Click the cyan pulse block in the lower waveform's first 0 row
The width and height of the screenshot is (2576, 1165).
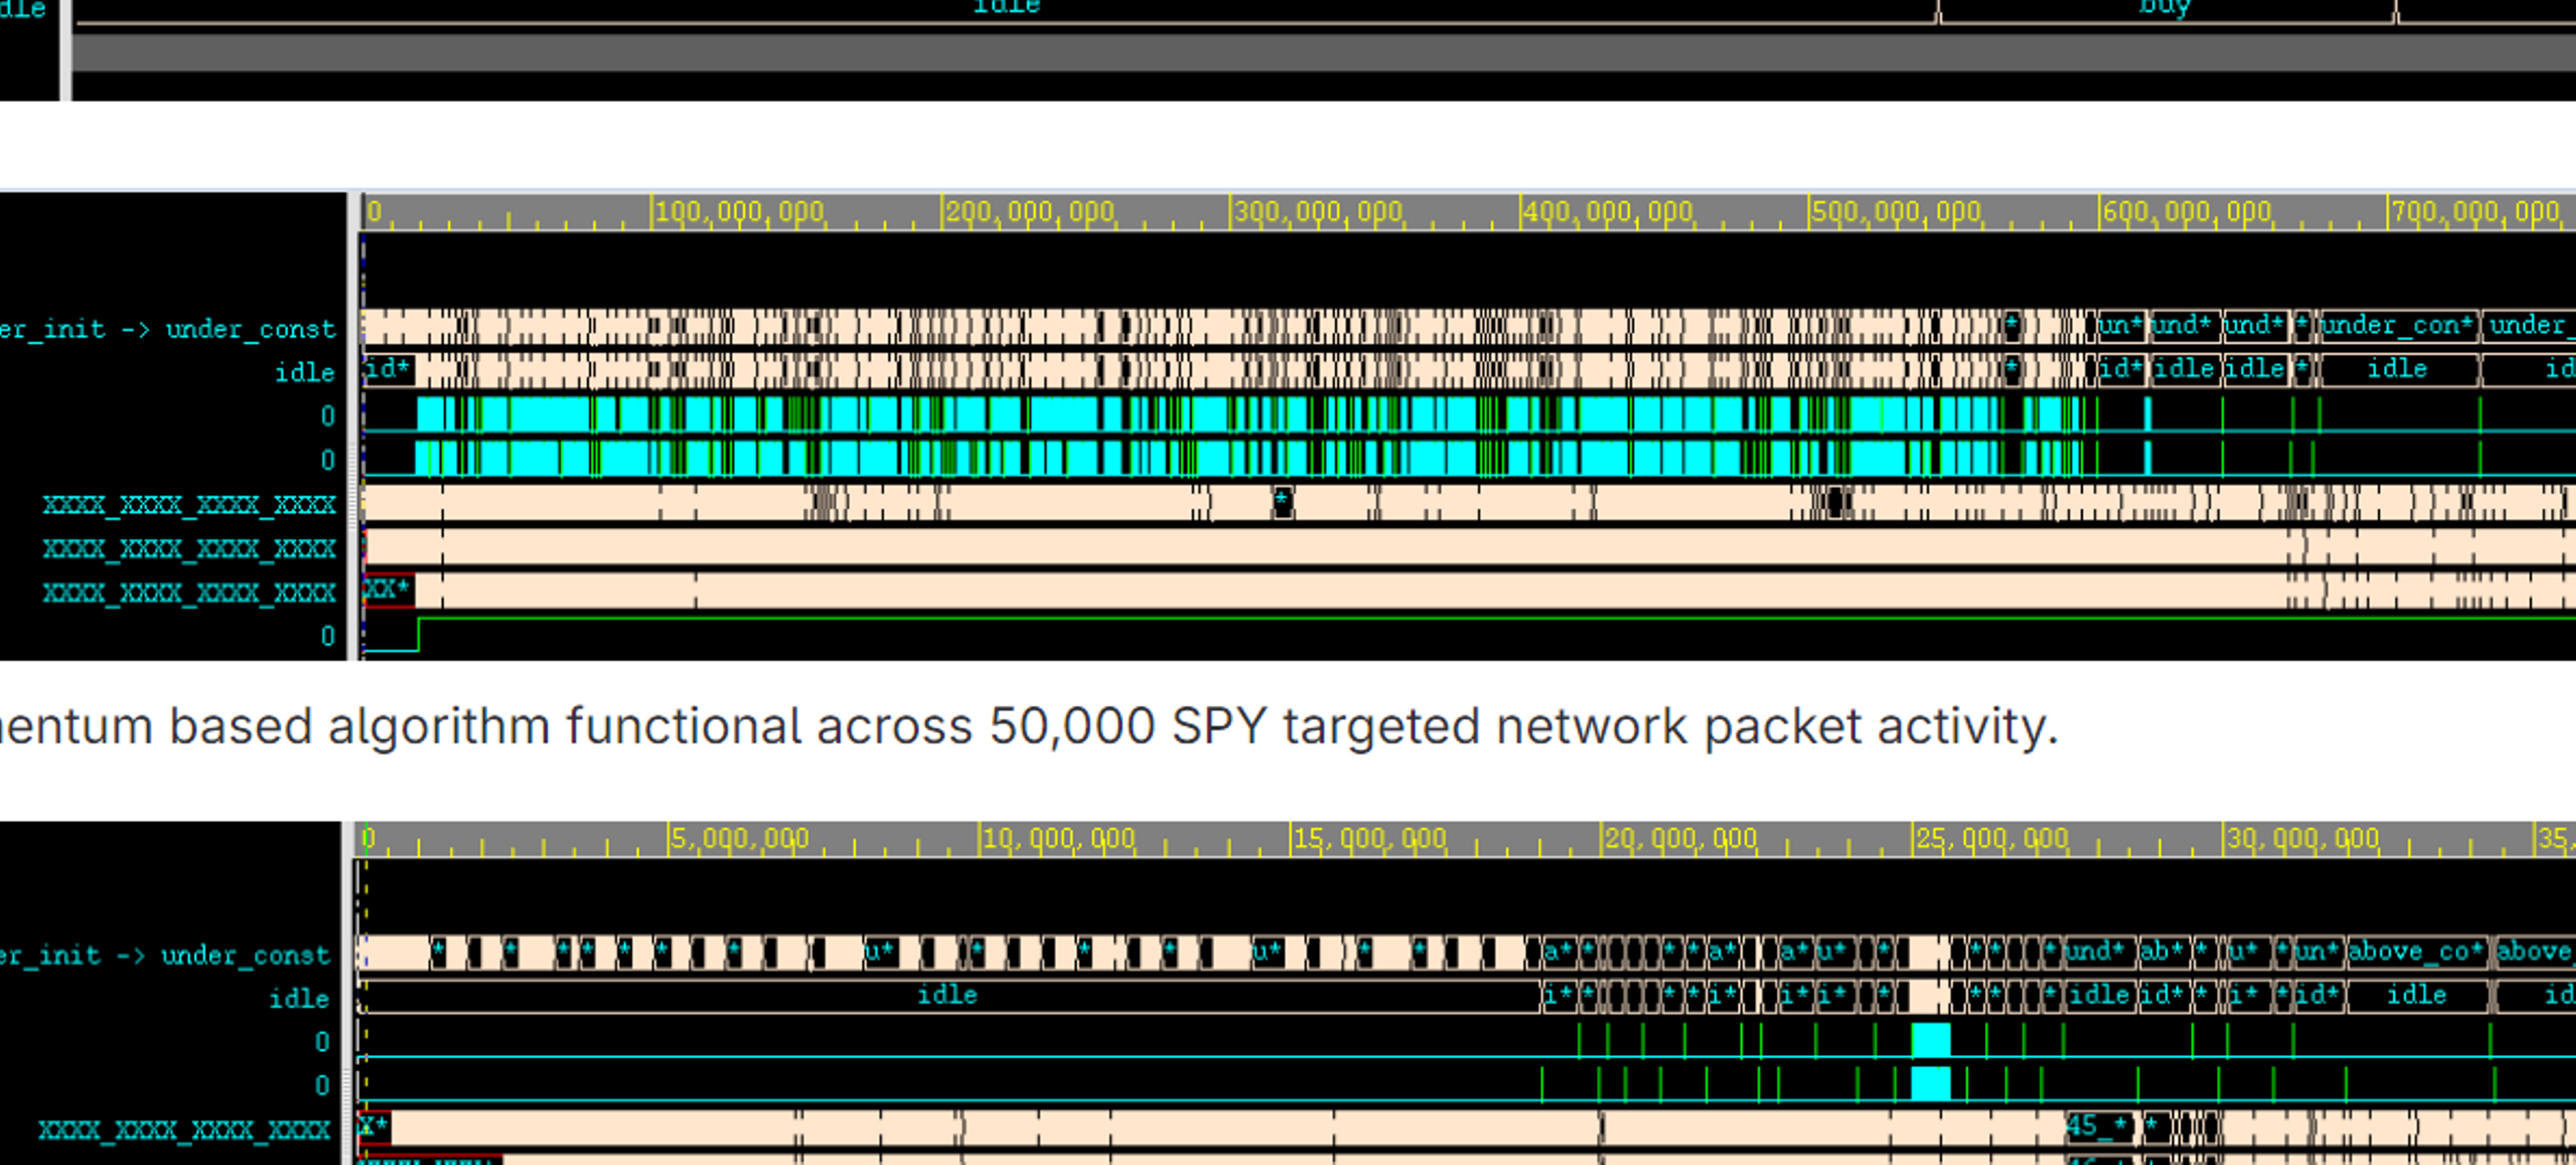tap(1930, 1040)
